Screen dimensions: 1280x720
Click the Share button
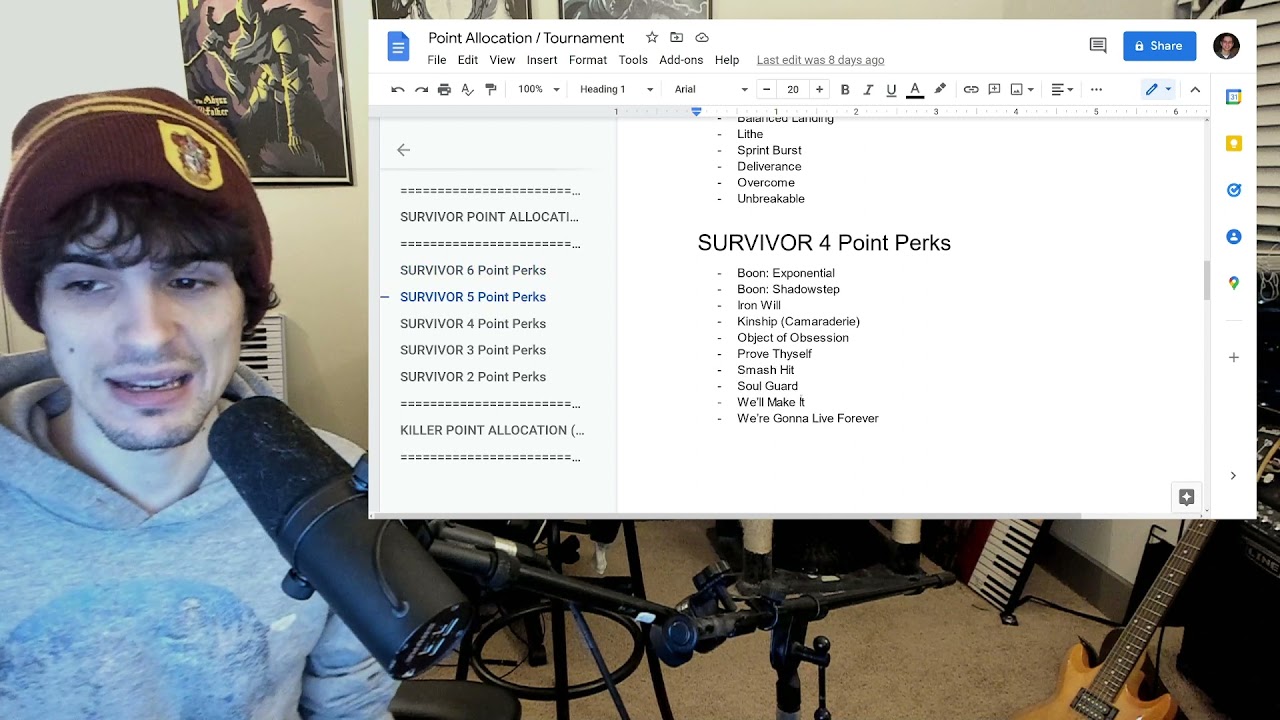click(1159, 46)
